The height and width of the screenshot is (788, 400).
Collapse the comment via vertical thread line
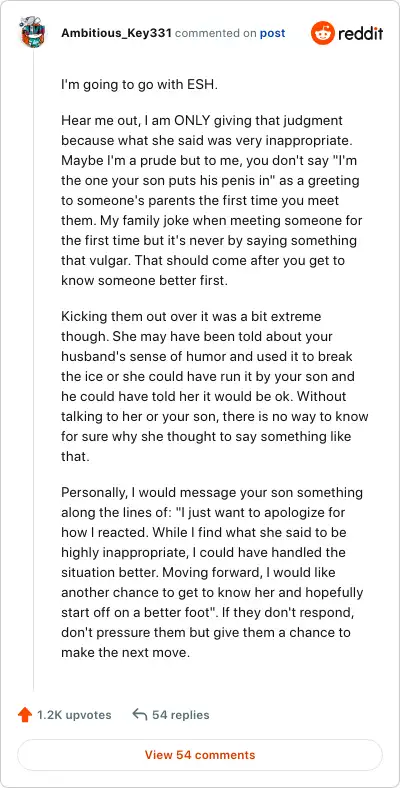coord(34,369)
